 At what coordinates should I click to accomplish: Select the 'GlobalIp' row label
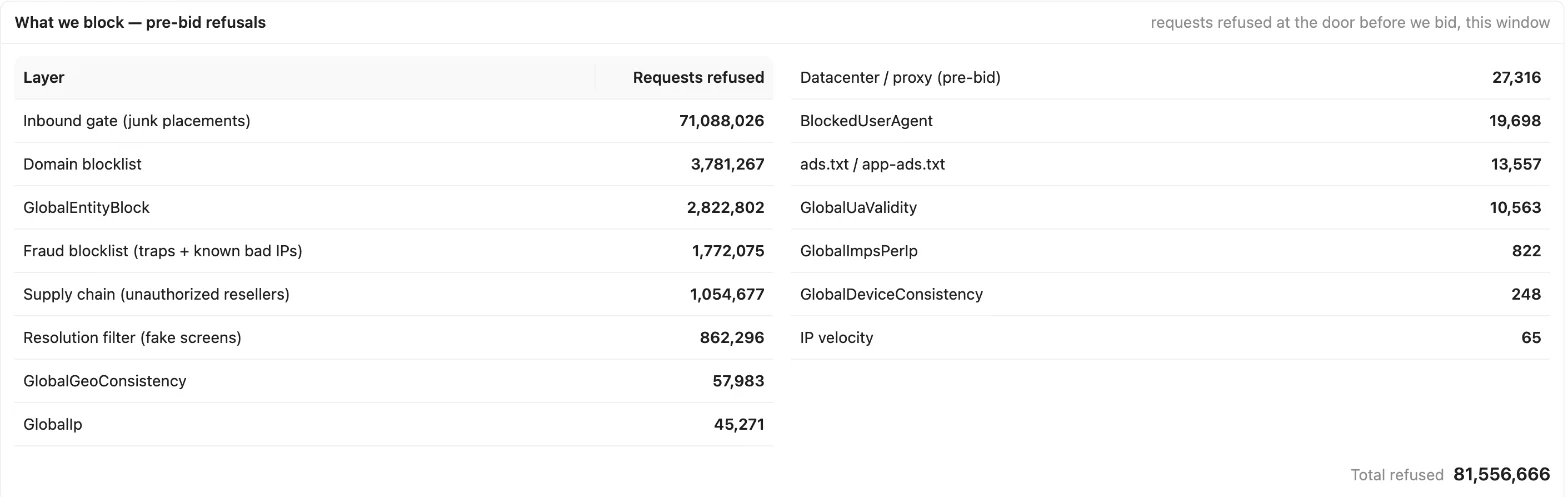[x=53, y=425]
